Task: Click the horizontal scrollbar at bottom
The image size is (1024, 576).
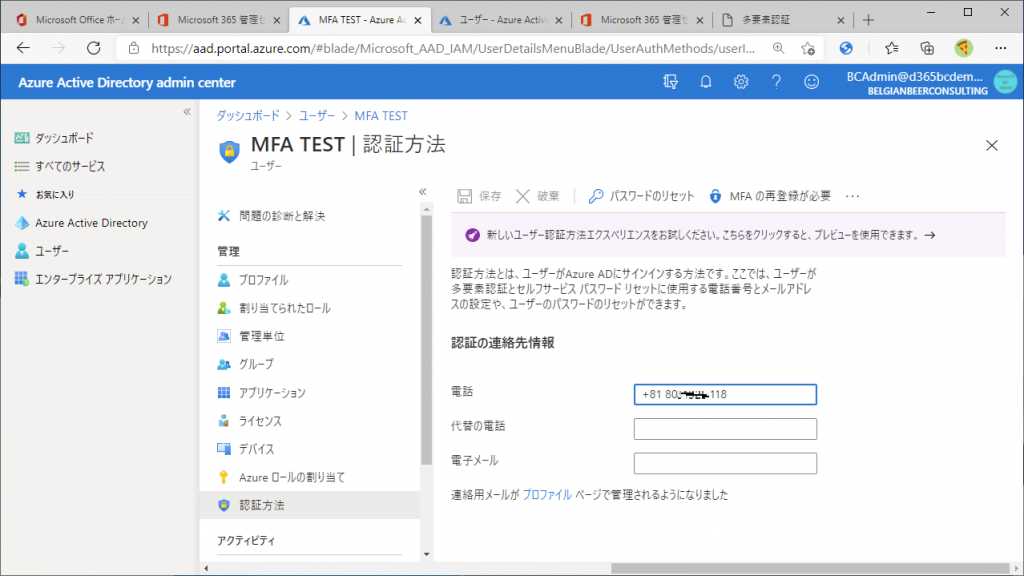Action: (x=810, y=568)
